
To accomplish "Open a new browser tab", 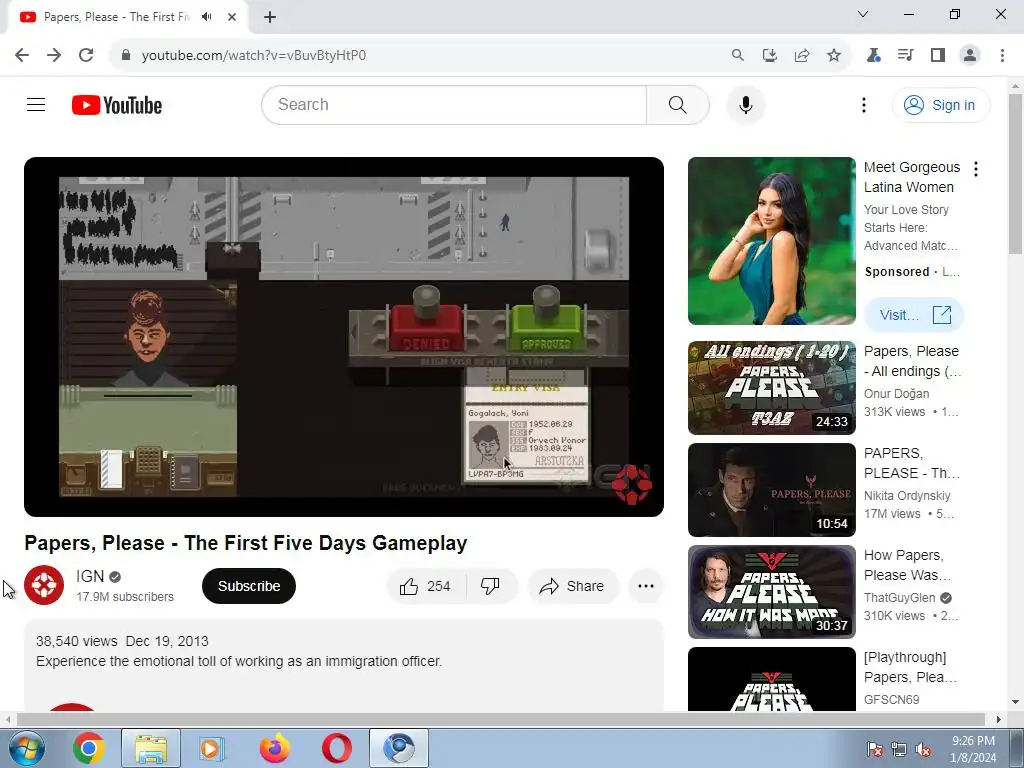I will coord(270,17).
